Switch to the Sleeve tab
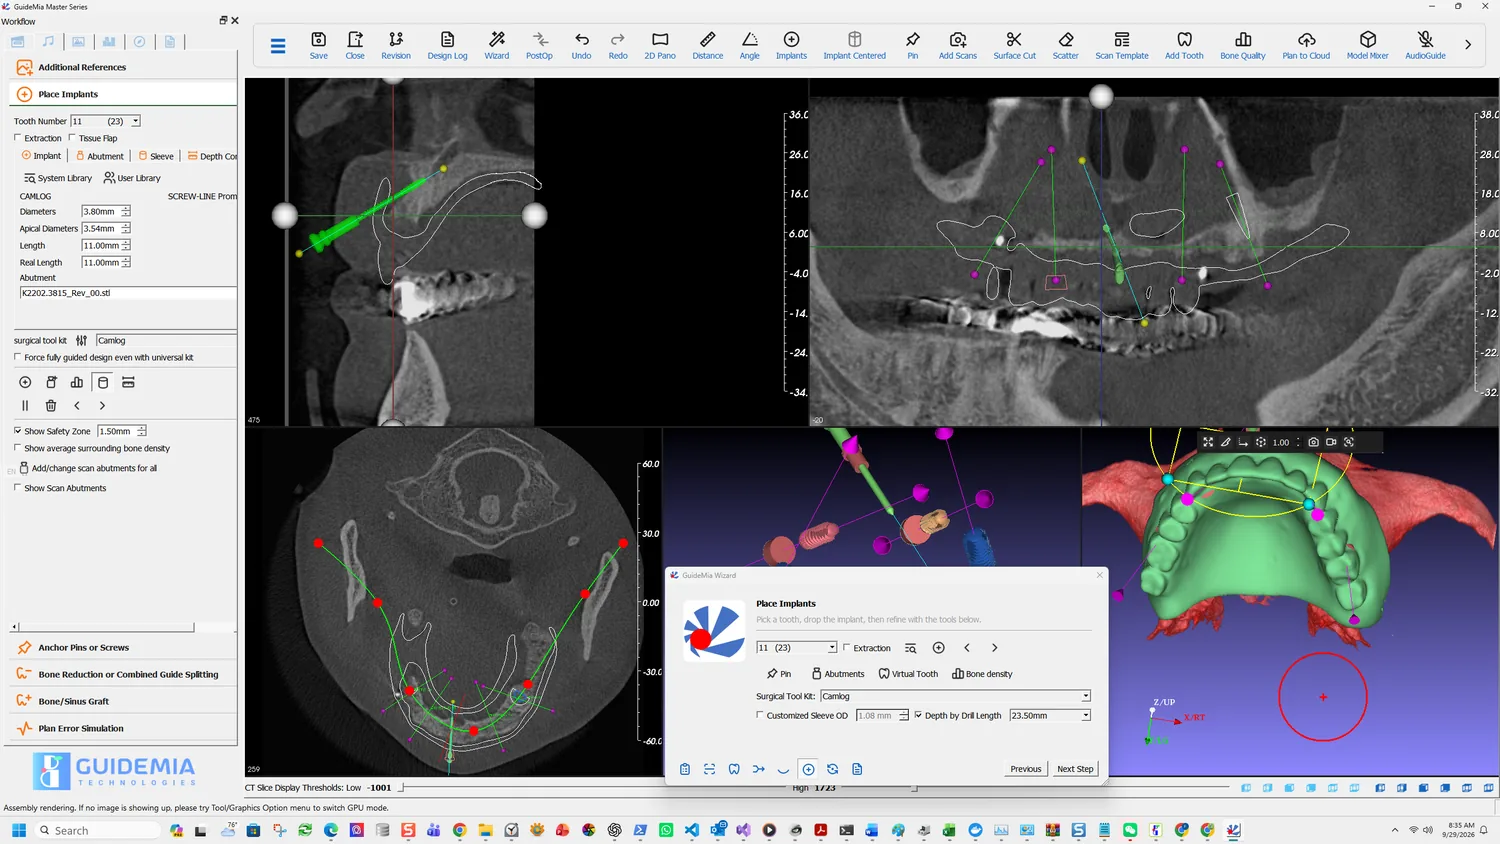 156,156
